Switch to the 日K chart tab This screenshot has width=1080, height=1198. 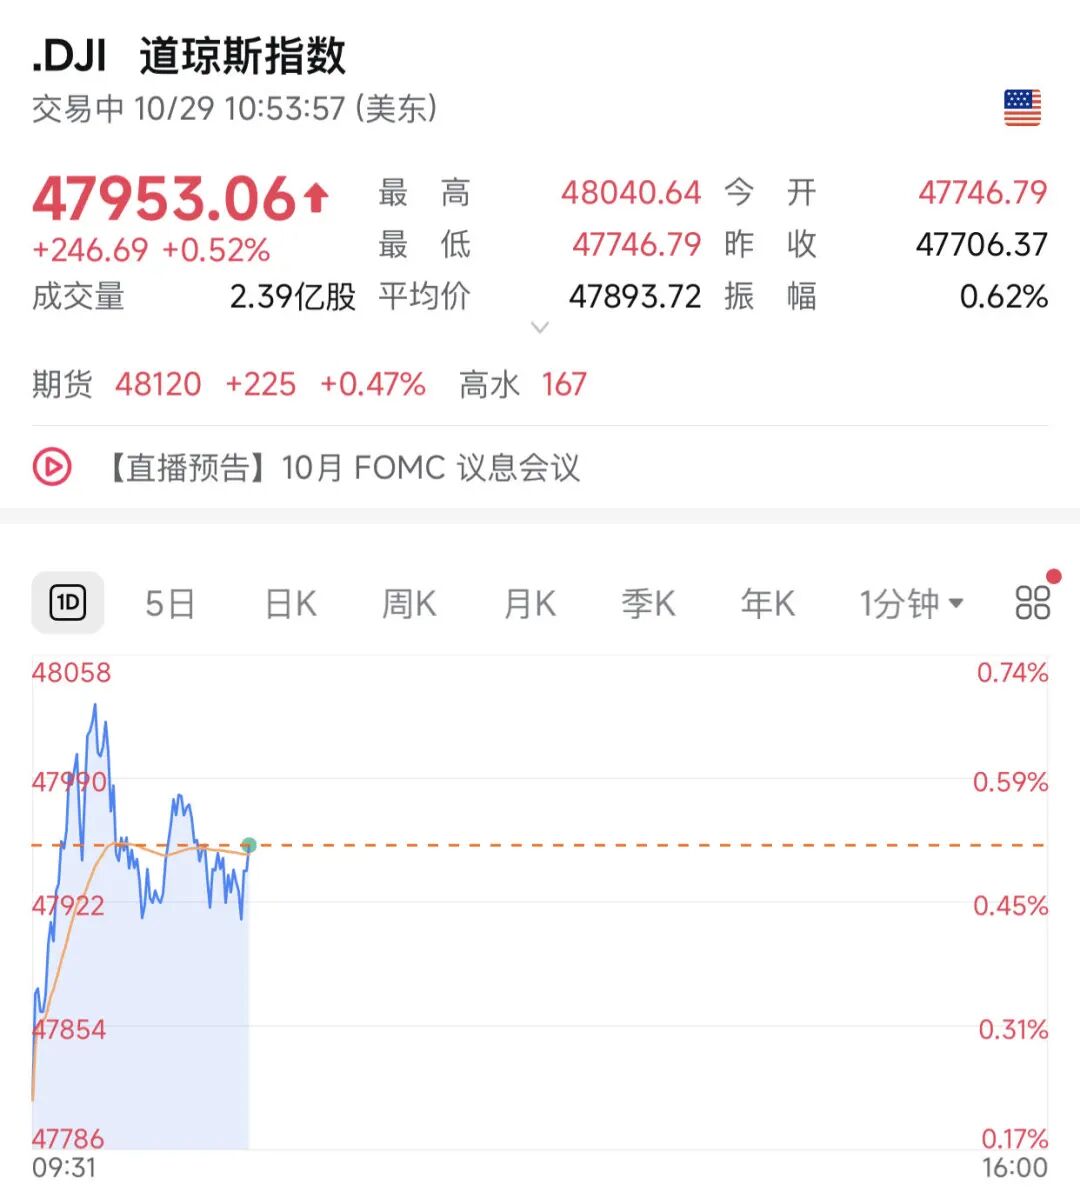[x=290, y=603]
